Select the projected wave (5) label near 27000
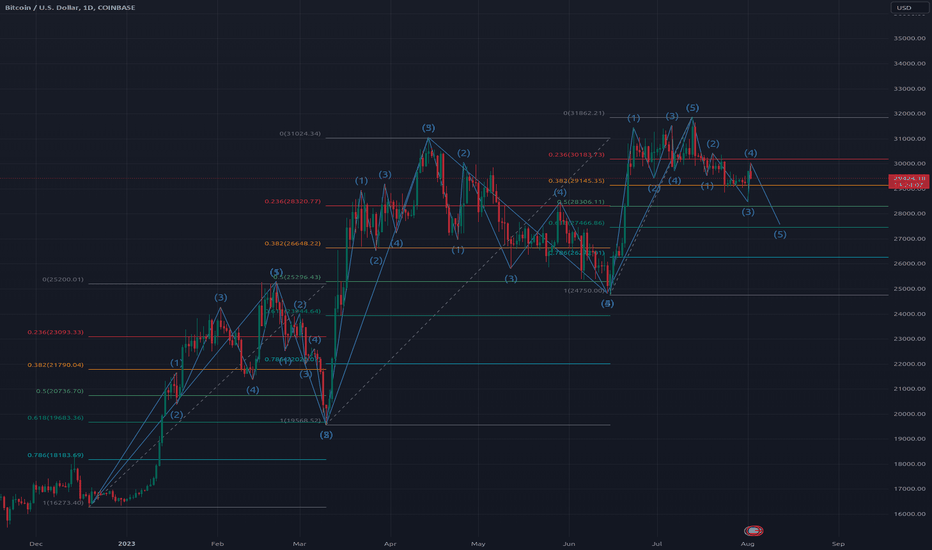This screenshot has height=550, width=932. pos(780,235)
